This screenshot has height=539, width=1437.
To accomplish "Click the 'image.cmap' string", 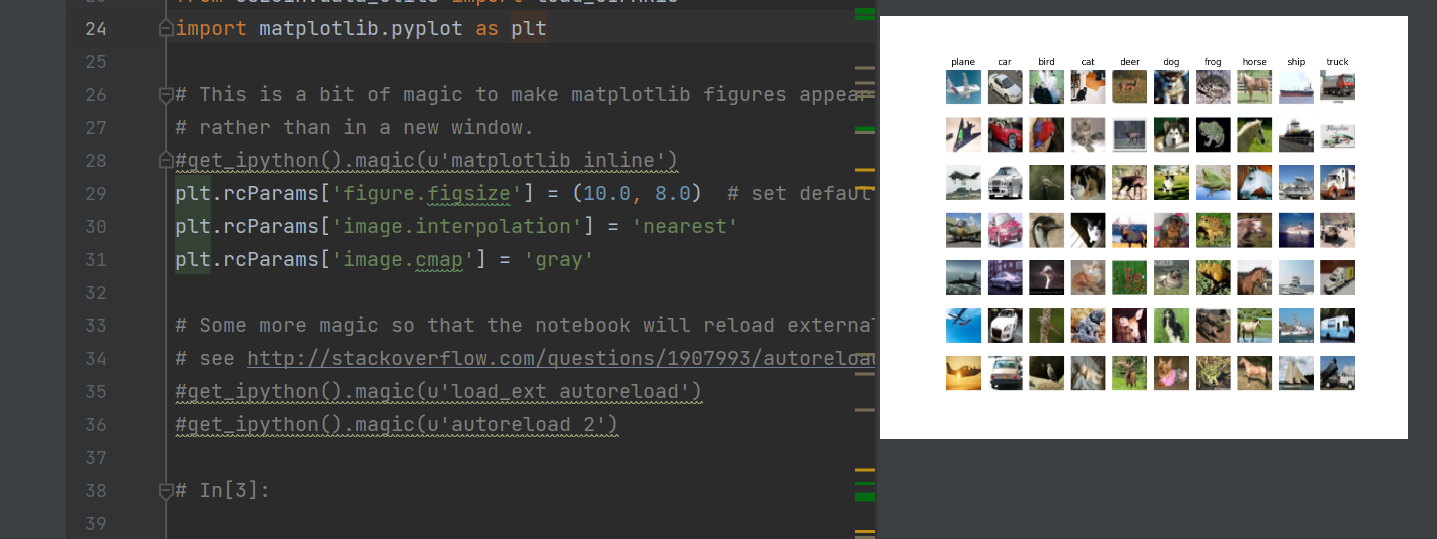I will tap(403, 260).
